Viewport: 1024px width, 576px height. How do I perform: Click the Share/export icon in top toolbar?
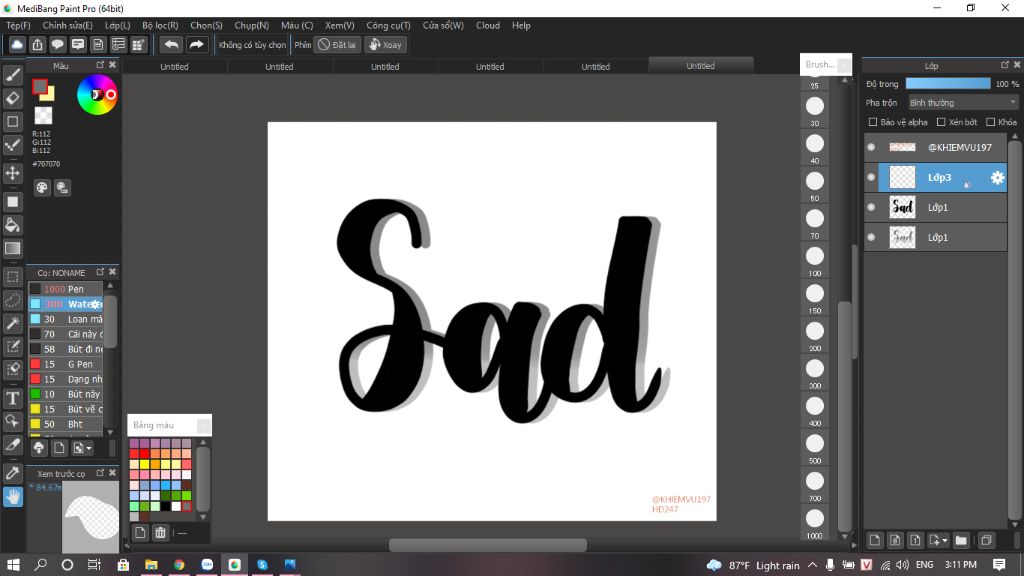pyautogui.click(x=37, y=44)
